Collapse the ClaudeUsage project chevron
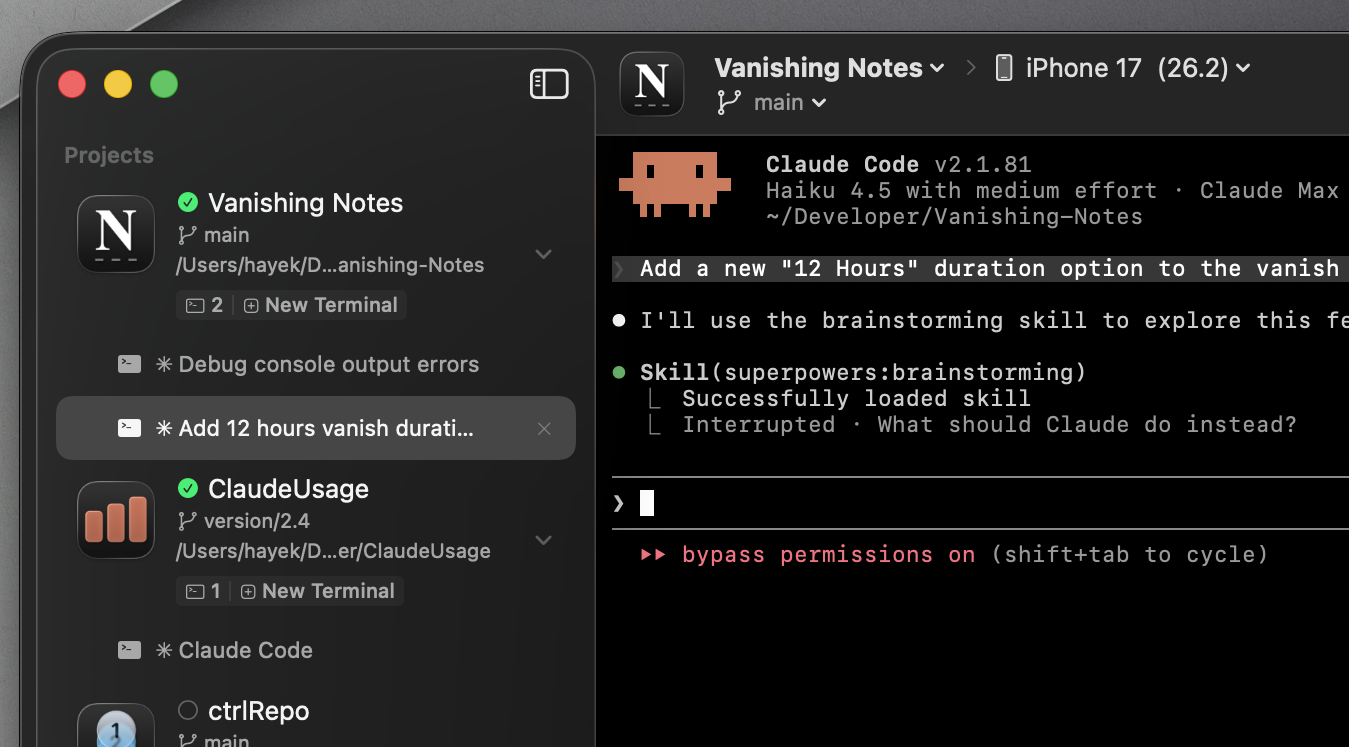 tap(544, 540)
